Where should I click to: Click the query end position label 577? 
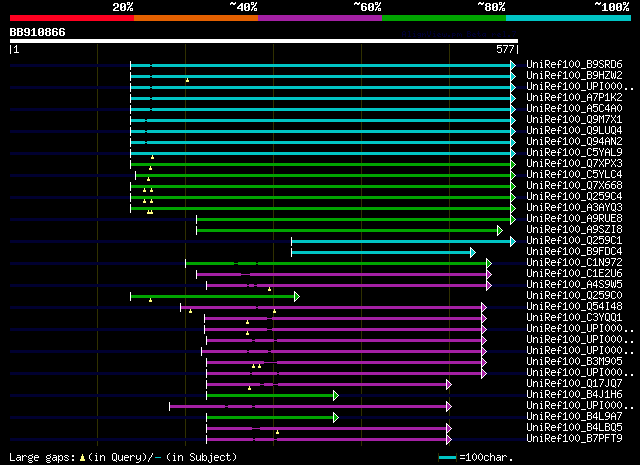(x=505, y=49)
